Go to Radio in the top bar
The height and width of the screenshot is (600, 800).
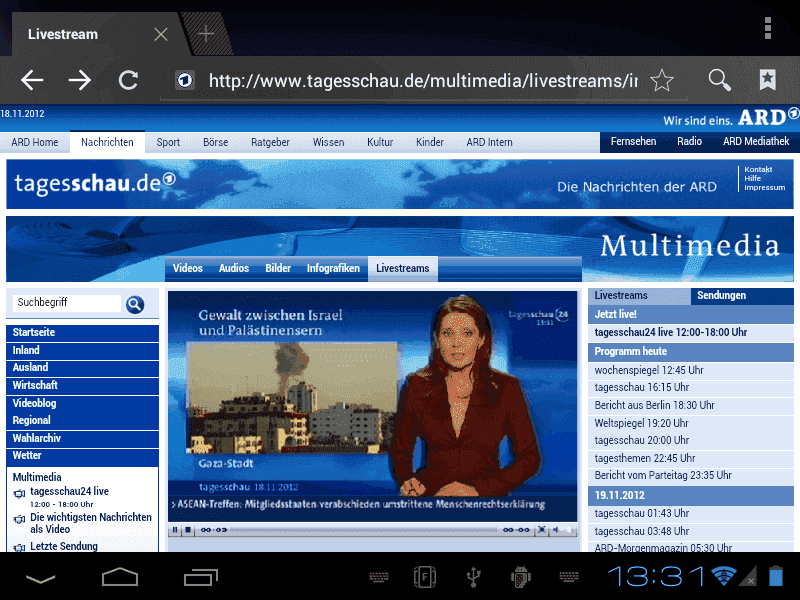click(x=689, y=141)
